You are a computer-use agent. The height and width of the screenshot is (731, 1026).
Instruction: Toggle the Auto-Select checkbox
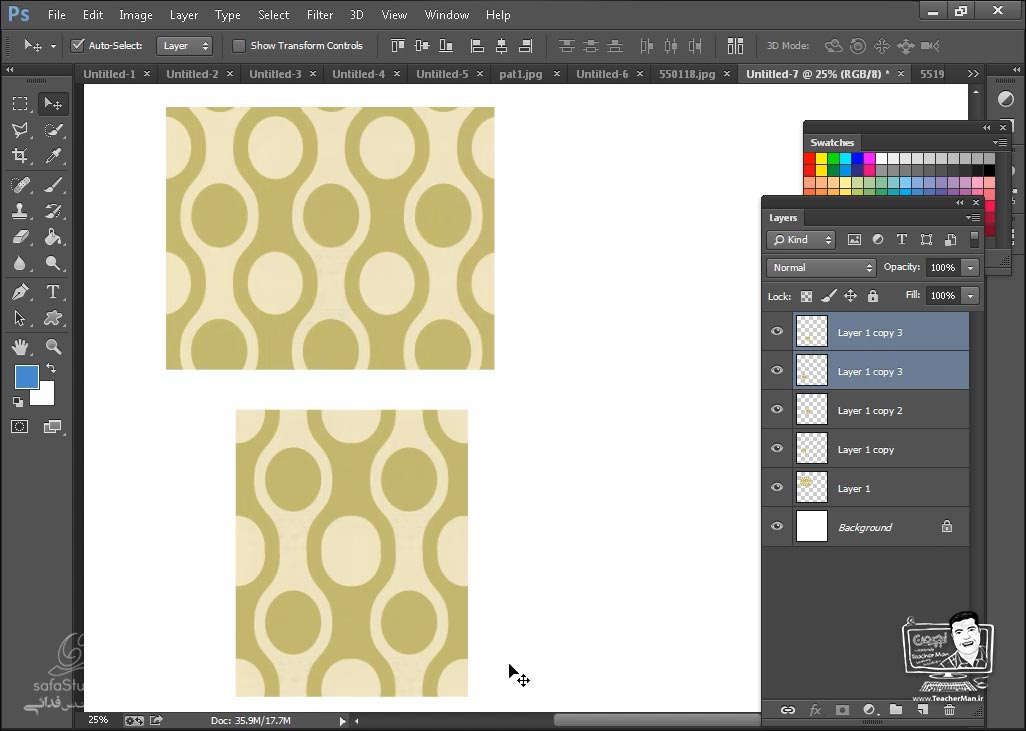coord(78,45)
